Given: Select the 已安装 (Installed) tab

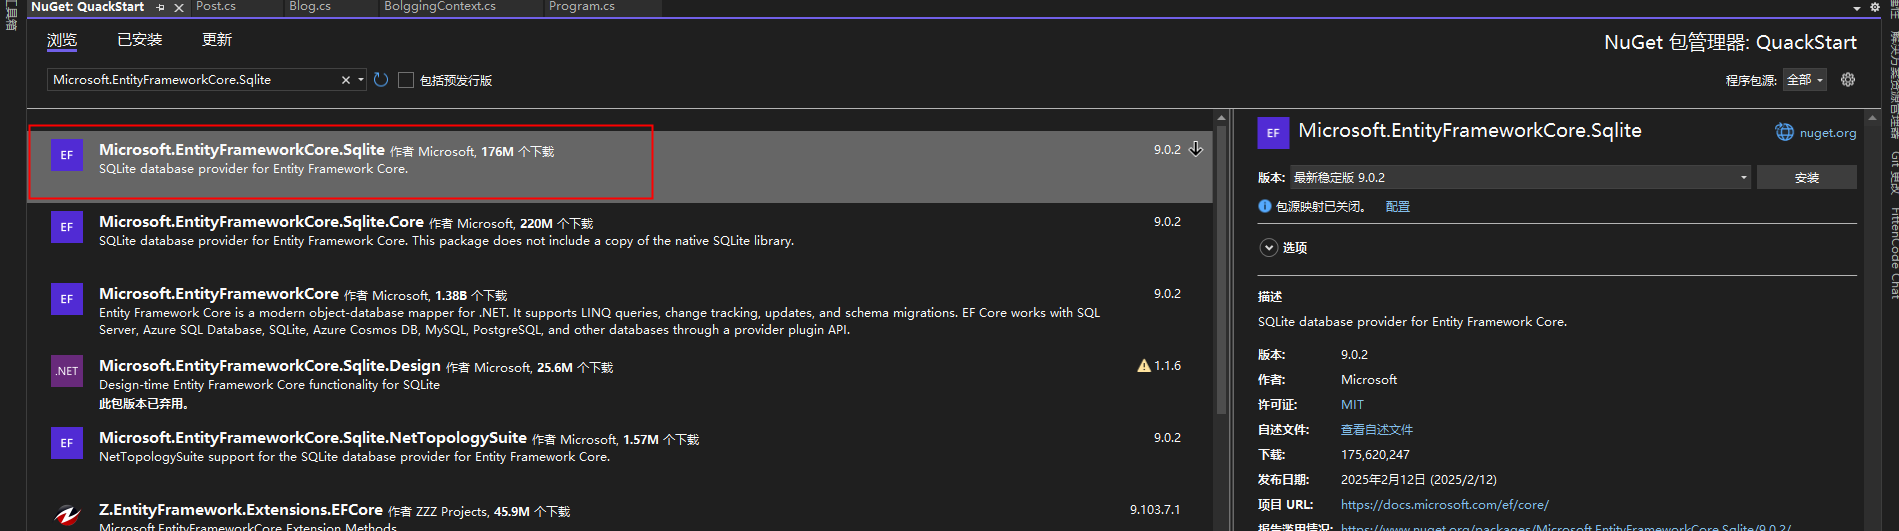Looking at the screenshot, I should (x=140, y=40).
